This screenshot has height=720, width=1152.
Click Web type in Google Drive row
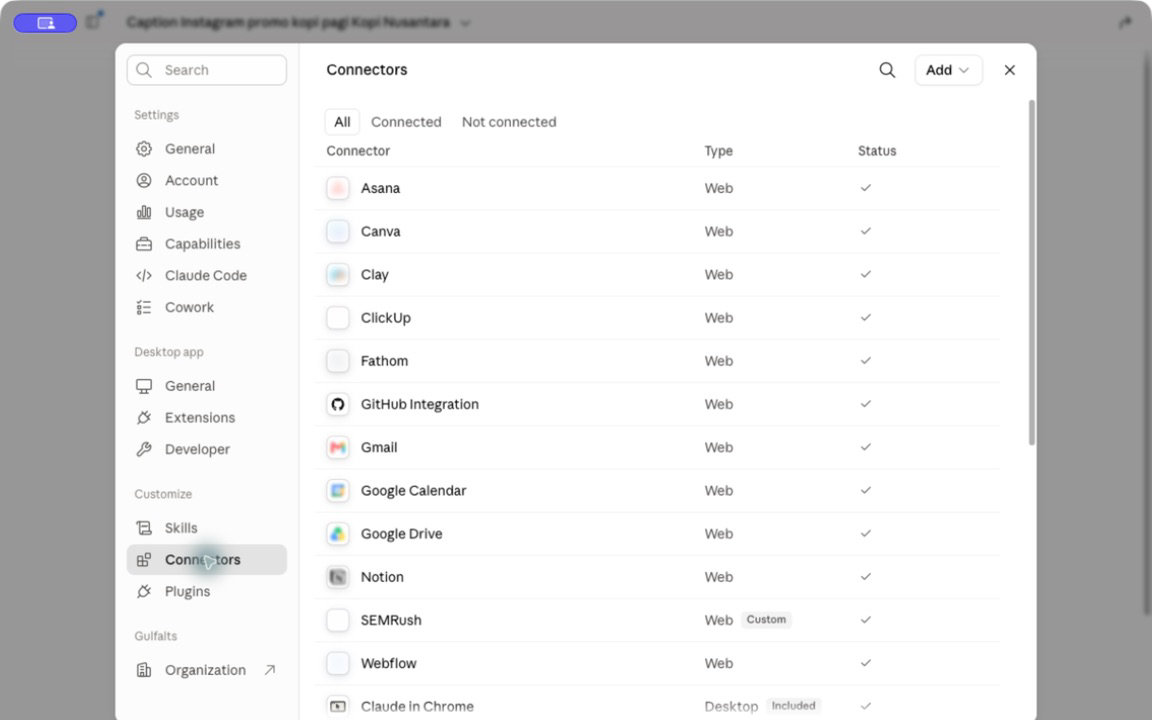(x=719, y=534)
